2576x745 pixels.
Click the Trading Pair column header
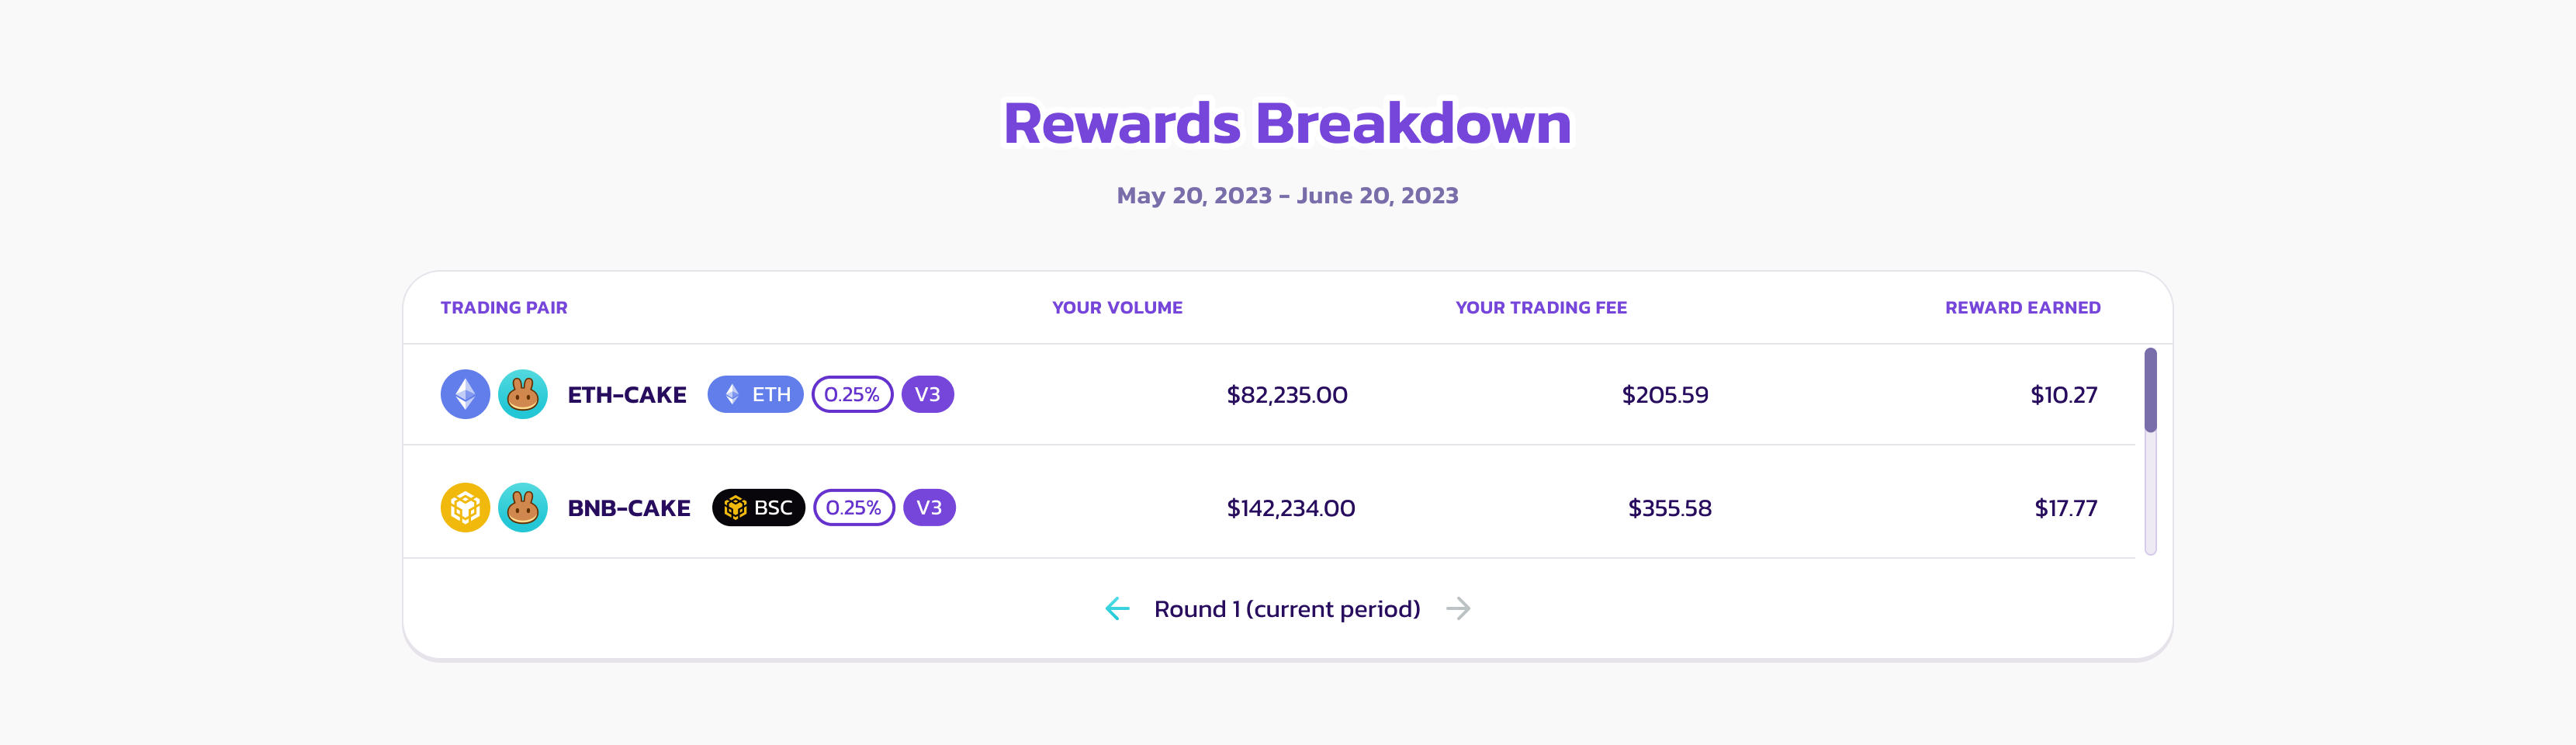click(504, 308)
